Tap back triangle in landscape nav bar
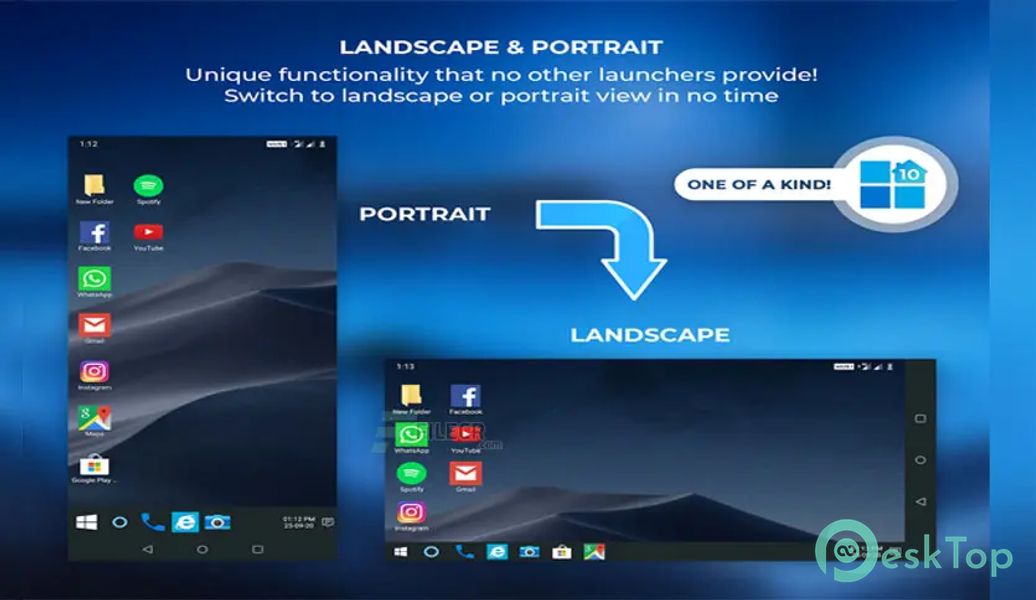The width and height of the screenshot is (1036, 600). (920, 502)
